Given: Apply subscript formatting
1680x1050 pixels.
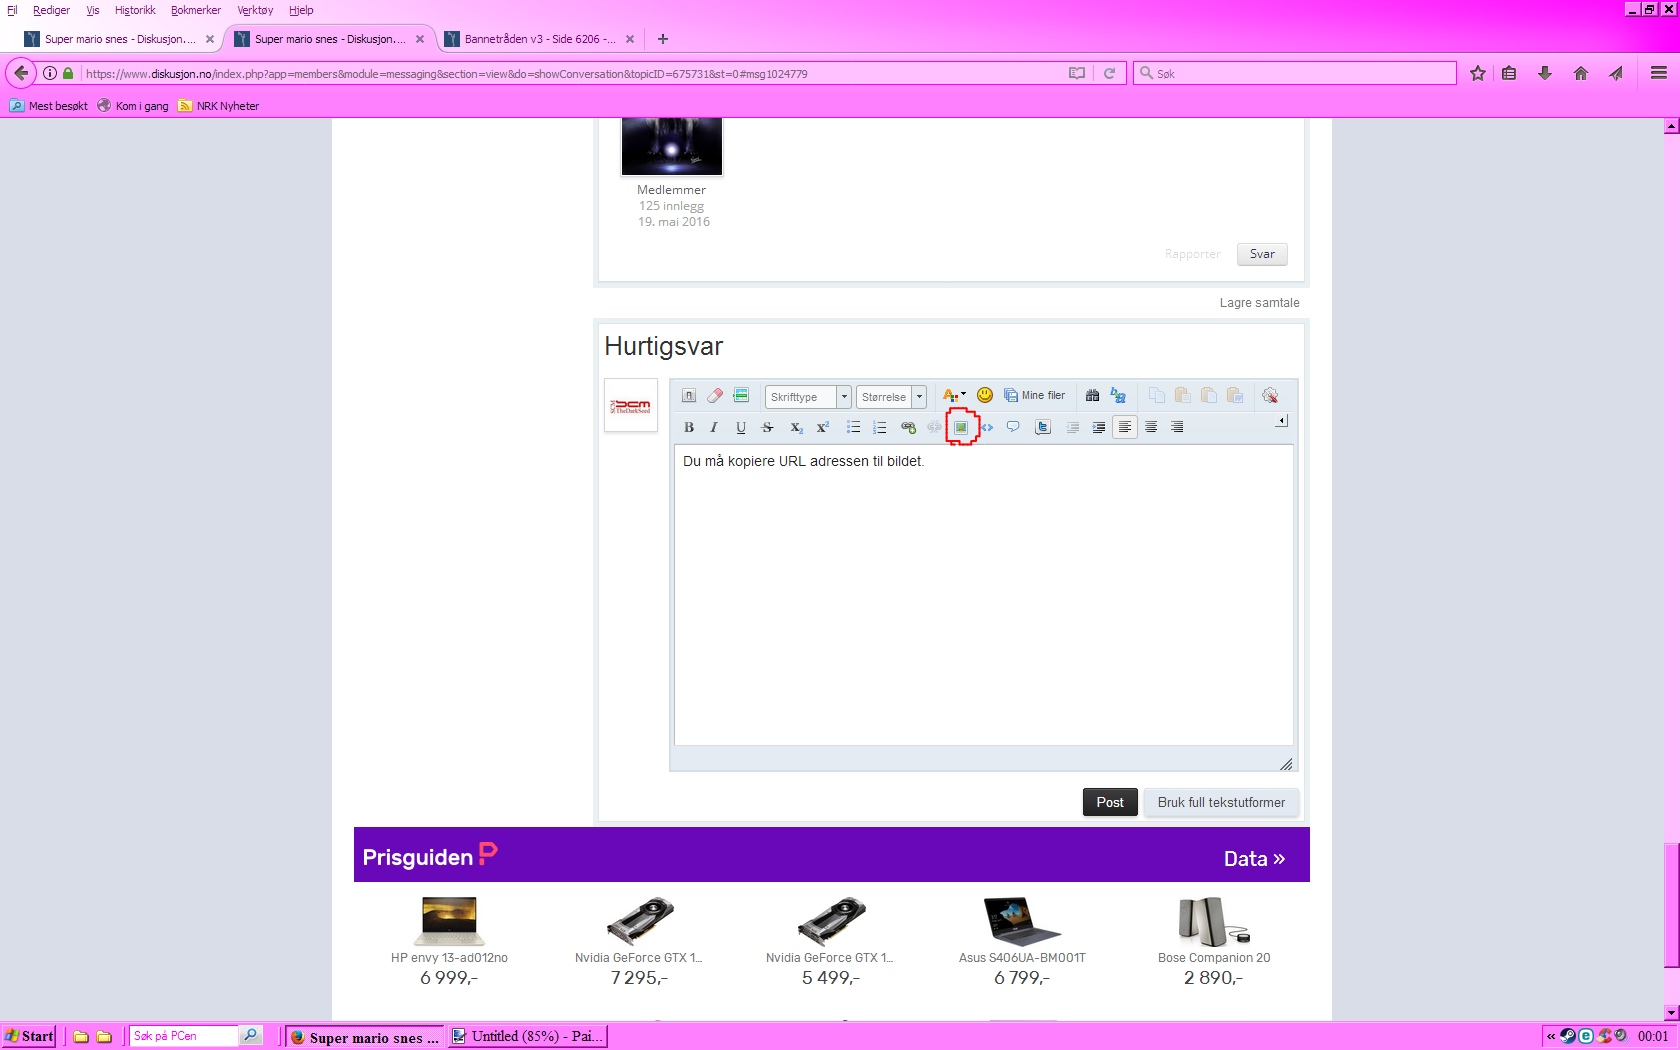Looking at the screenshot, I should [x=796, y=427].
